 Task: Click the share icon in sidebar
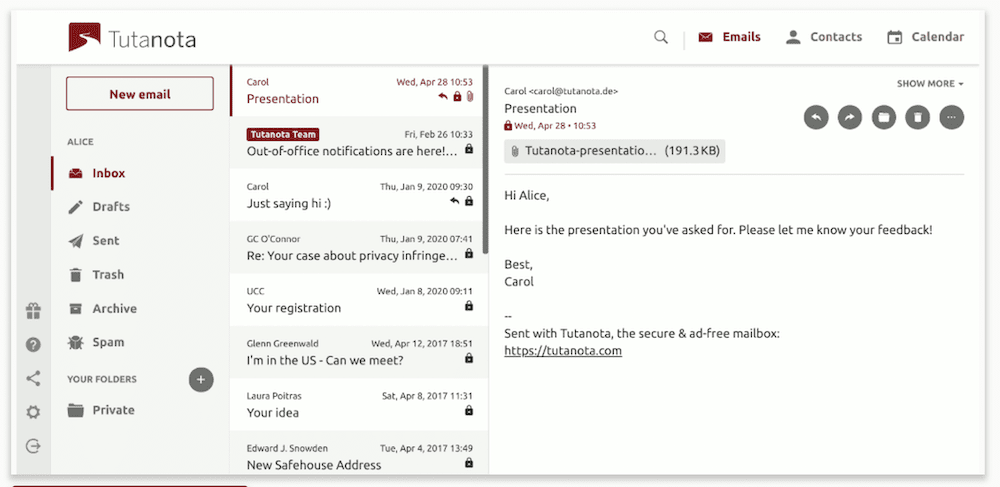pos(33,379)
